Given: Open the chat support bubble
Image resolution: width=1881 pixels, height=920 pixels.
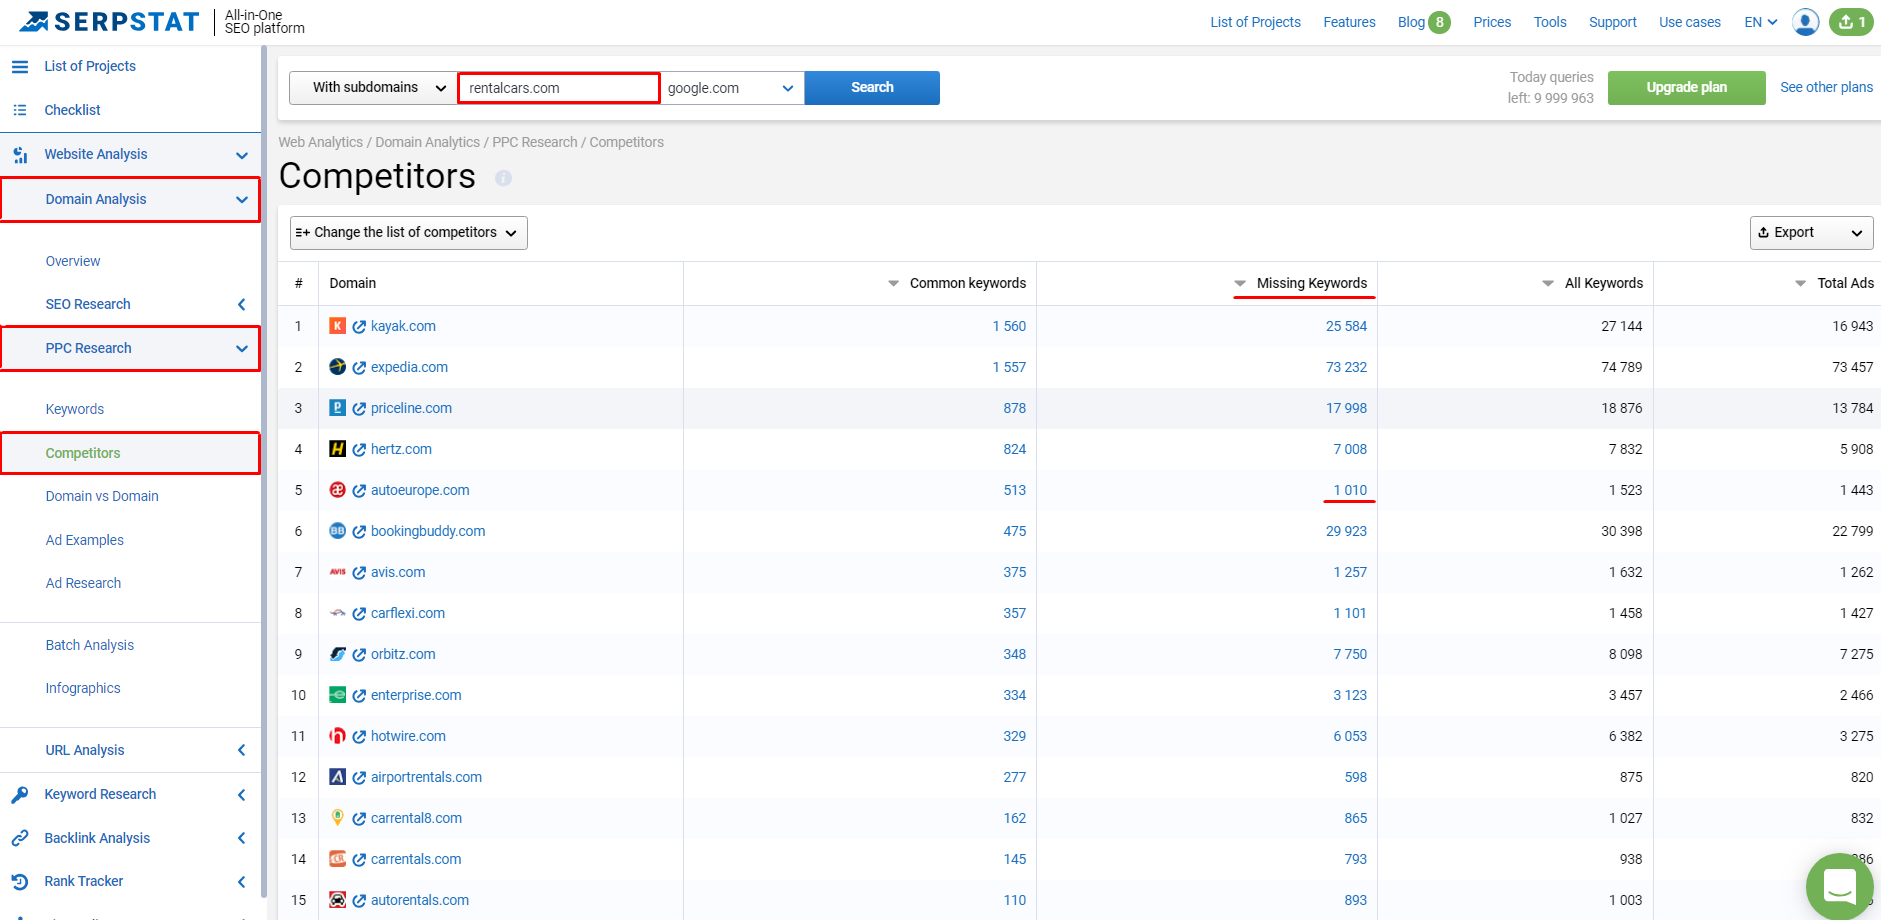Looking at the screenshot, I should pos(1840,886).
